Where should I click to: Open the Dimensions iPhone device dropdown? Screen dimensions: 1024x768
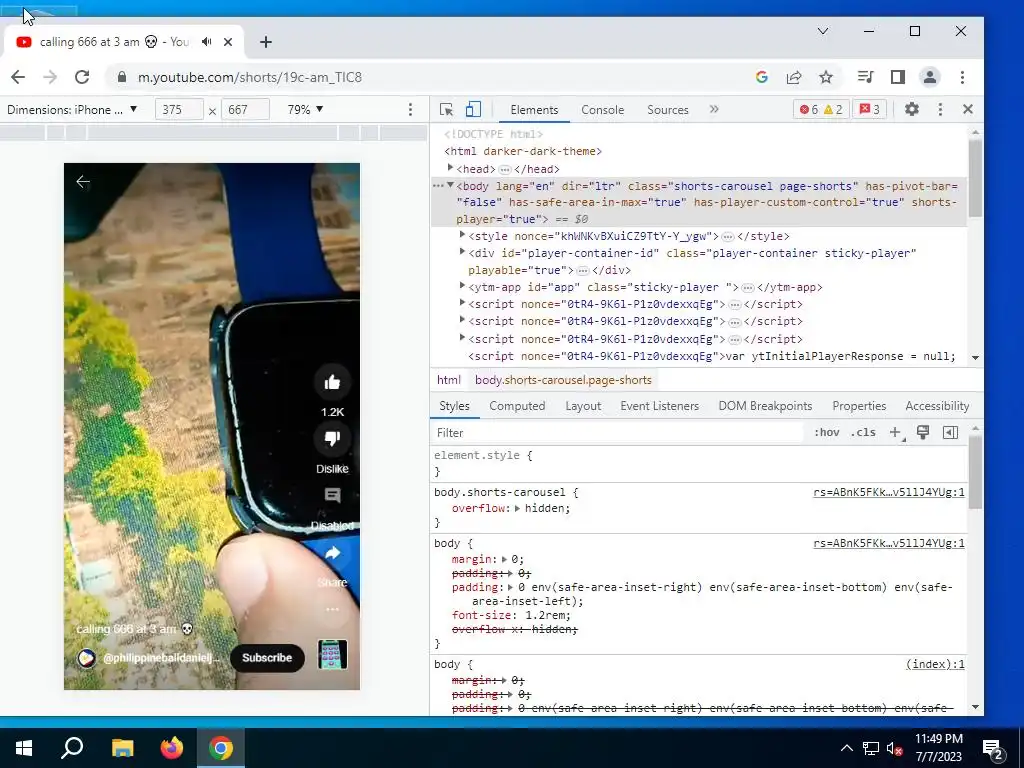[x=72, y=110]
